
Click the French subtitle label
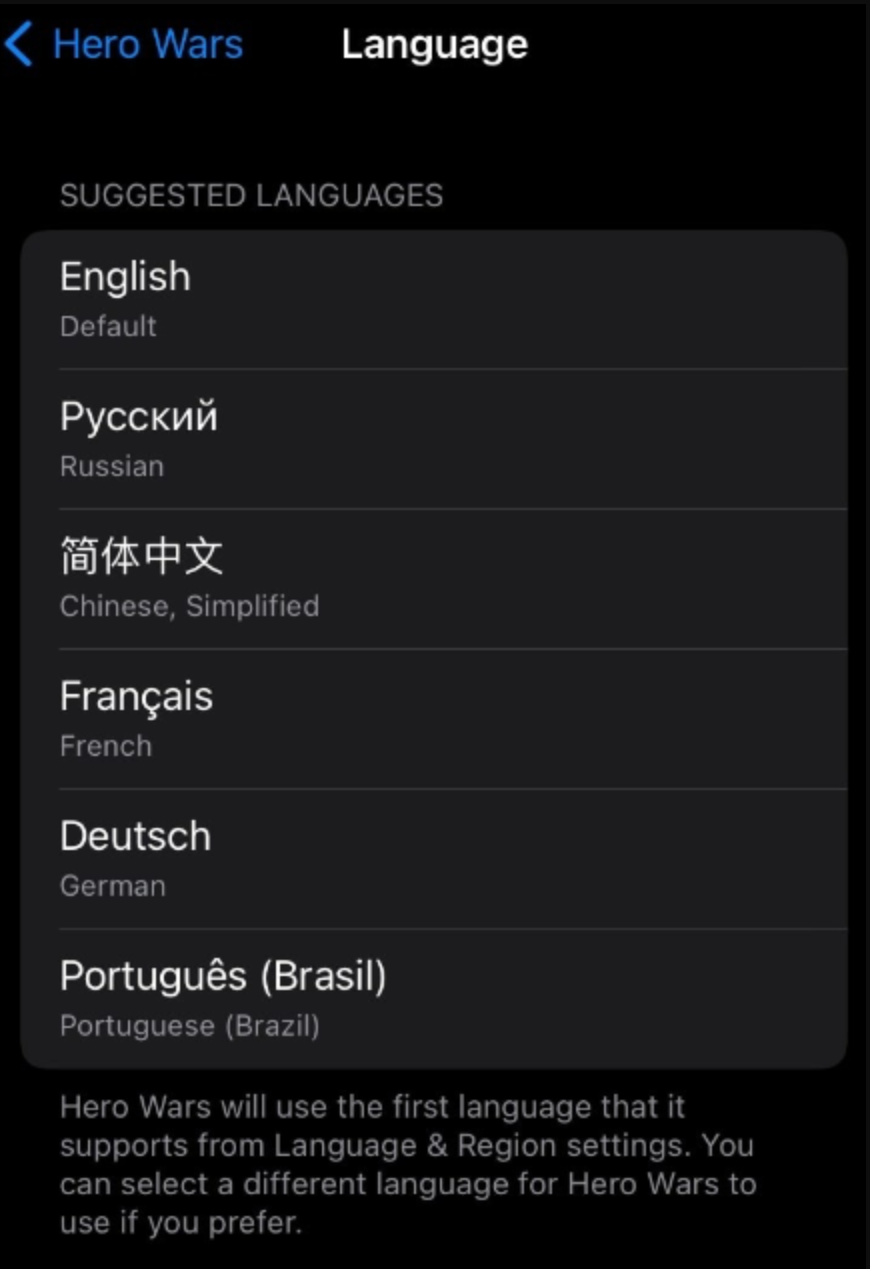coord(106,746)
